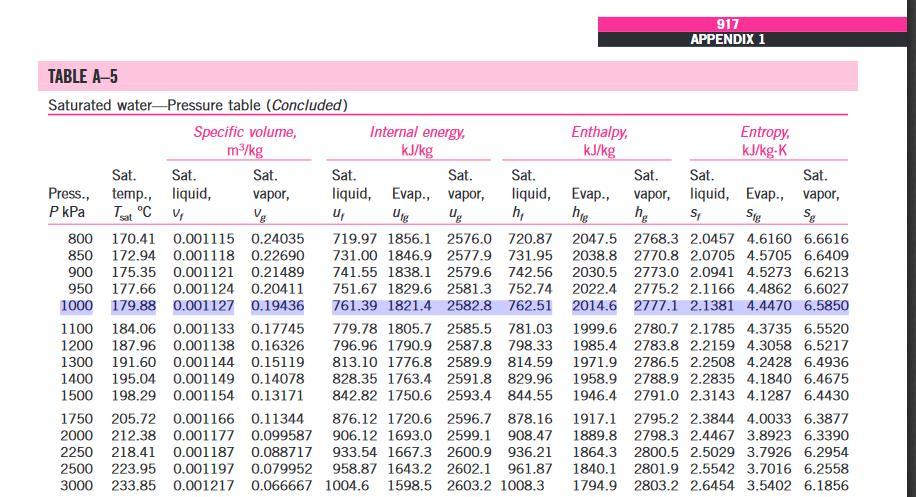Click the Sat. temp. column header

tap(132, 193)
